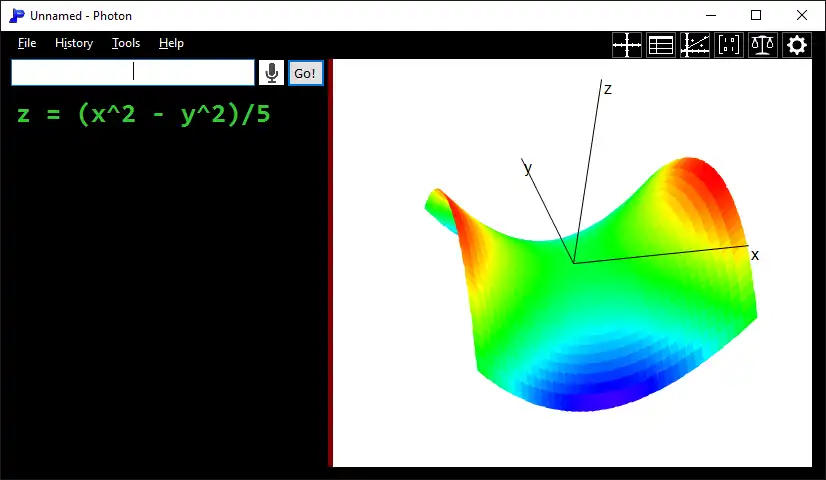Open the Help menu
Viewport: 826px width, 480px height.
click(x=171, y=43)
